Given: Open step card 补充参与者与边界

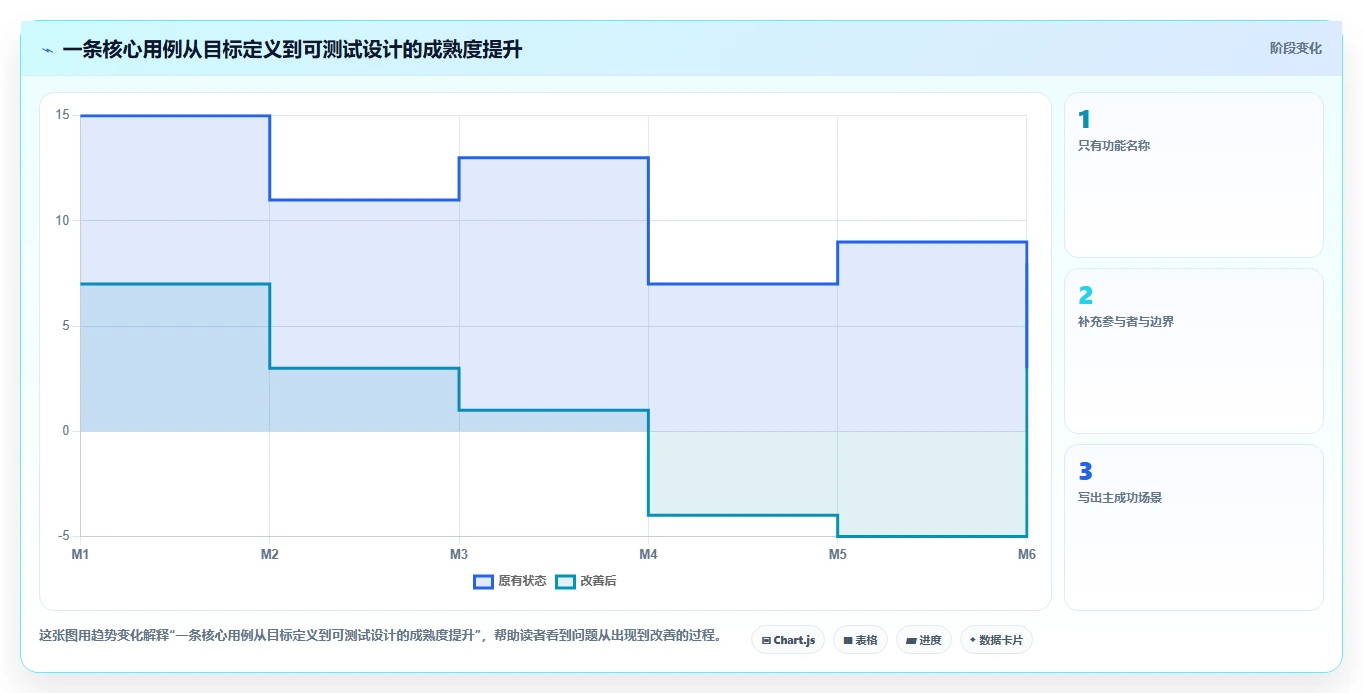Looking at the screenshot, I should click(1194, 351).
